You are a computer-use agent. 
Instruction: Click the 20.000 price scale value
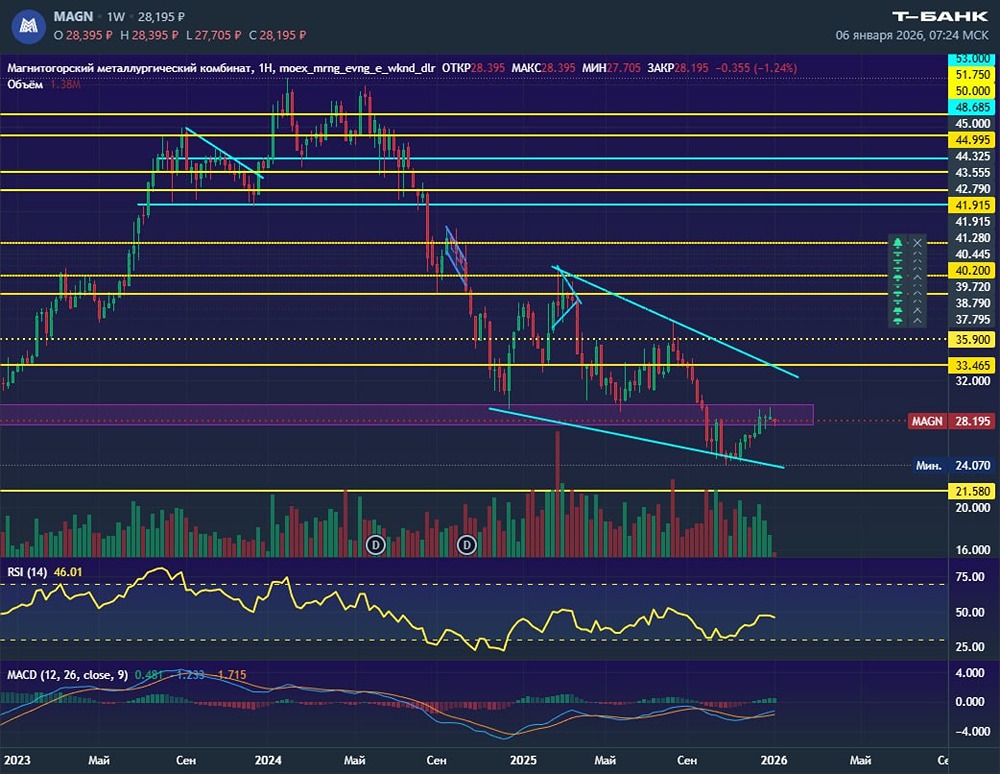pos(973,507)
